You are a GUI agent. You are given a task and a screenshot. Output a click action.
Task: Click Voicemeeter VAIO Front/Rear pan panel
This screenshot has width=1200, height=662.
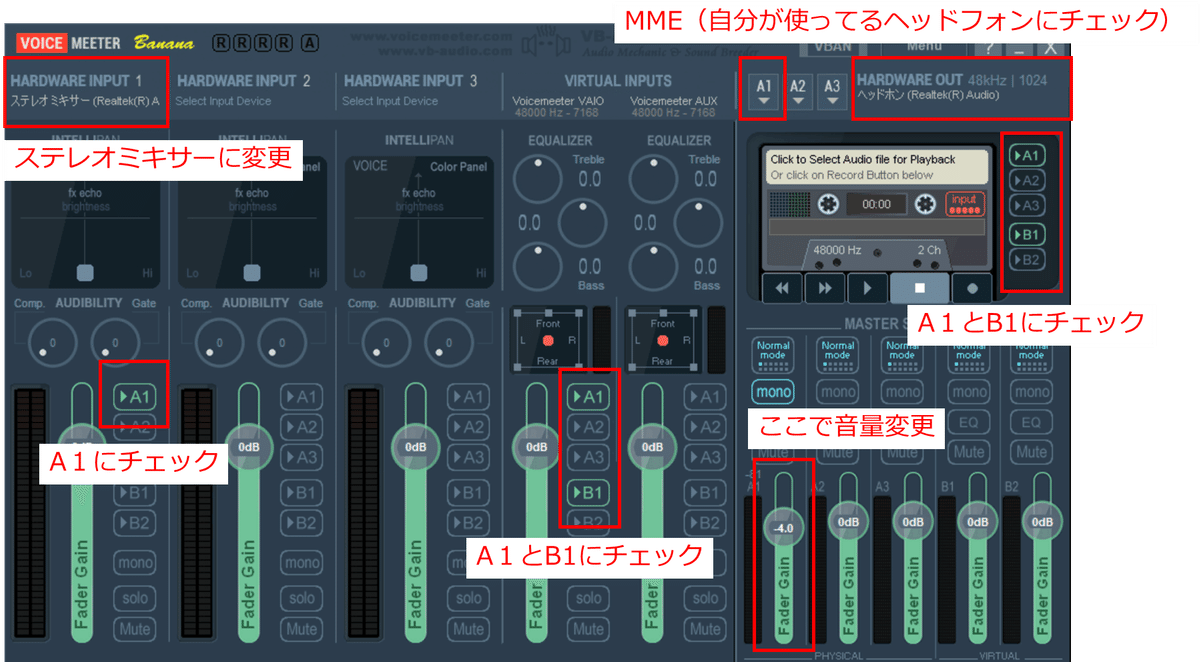point(548,339)
